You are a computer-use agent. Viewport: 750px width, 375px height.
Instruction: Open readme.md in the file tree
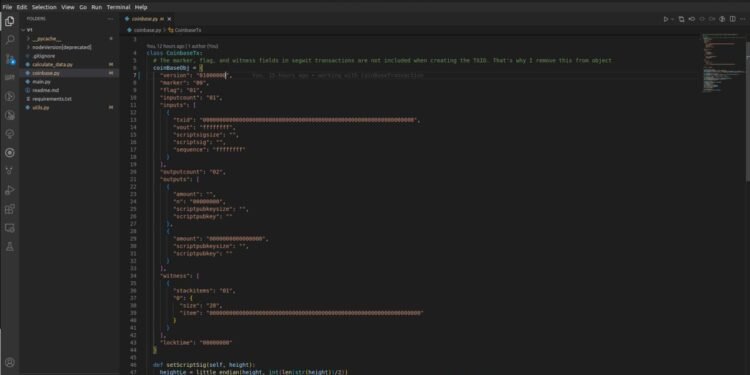[45, 90]
